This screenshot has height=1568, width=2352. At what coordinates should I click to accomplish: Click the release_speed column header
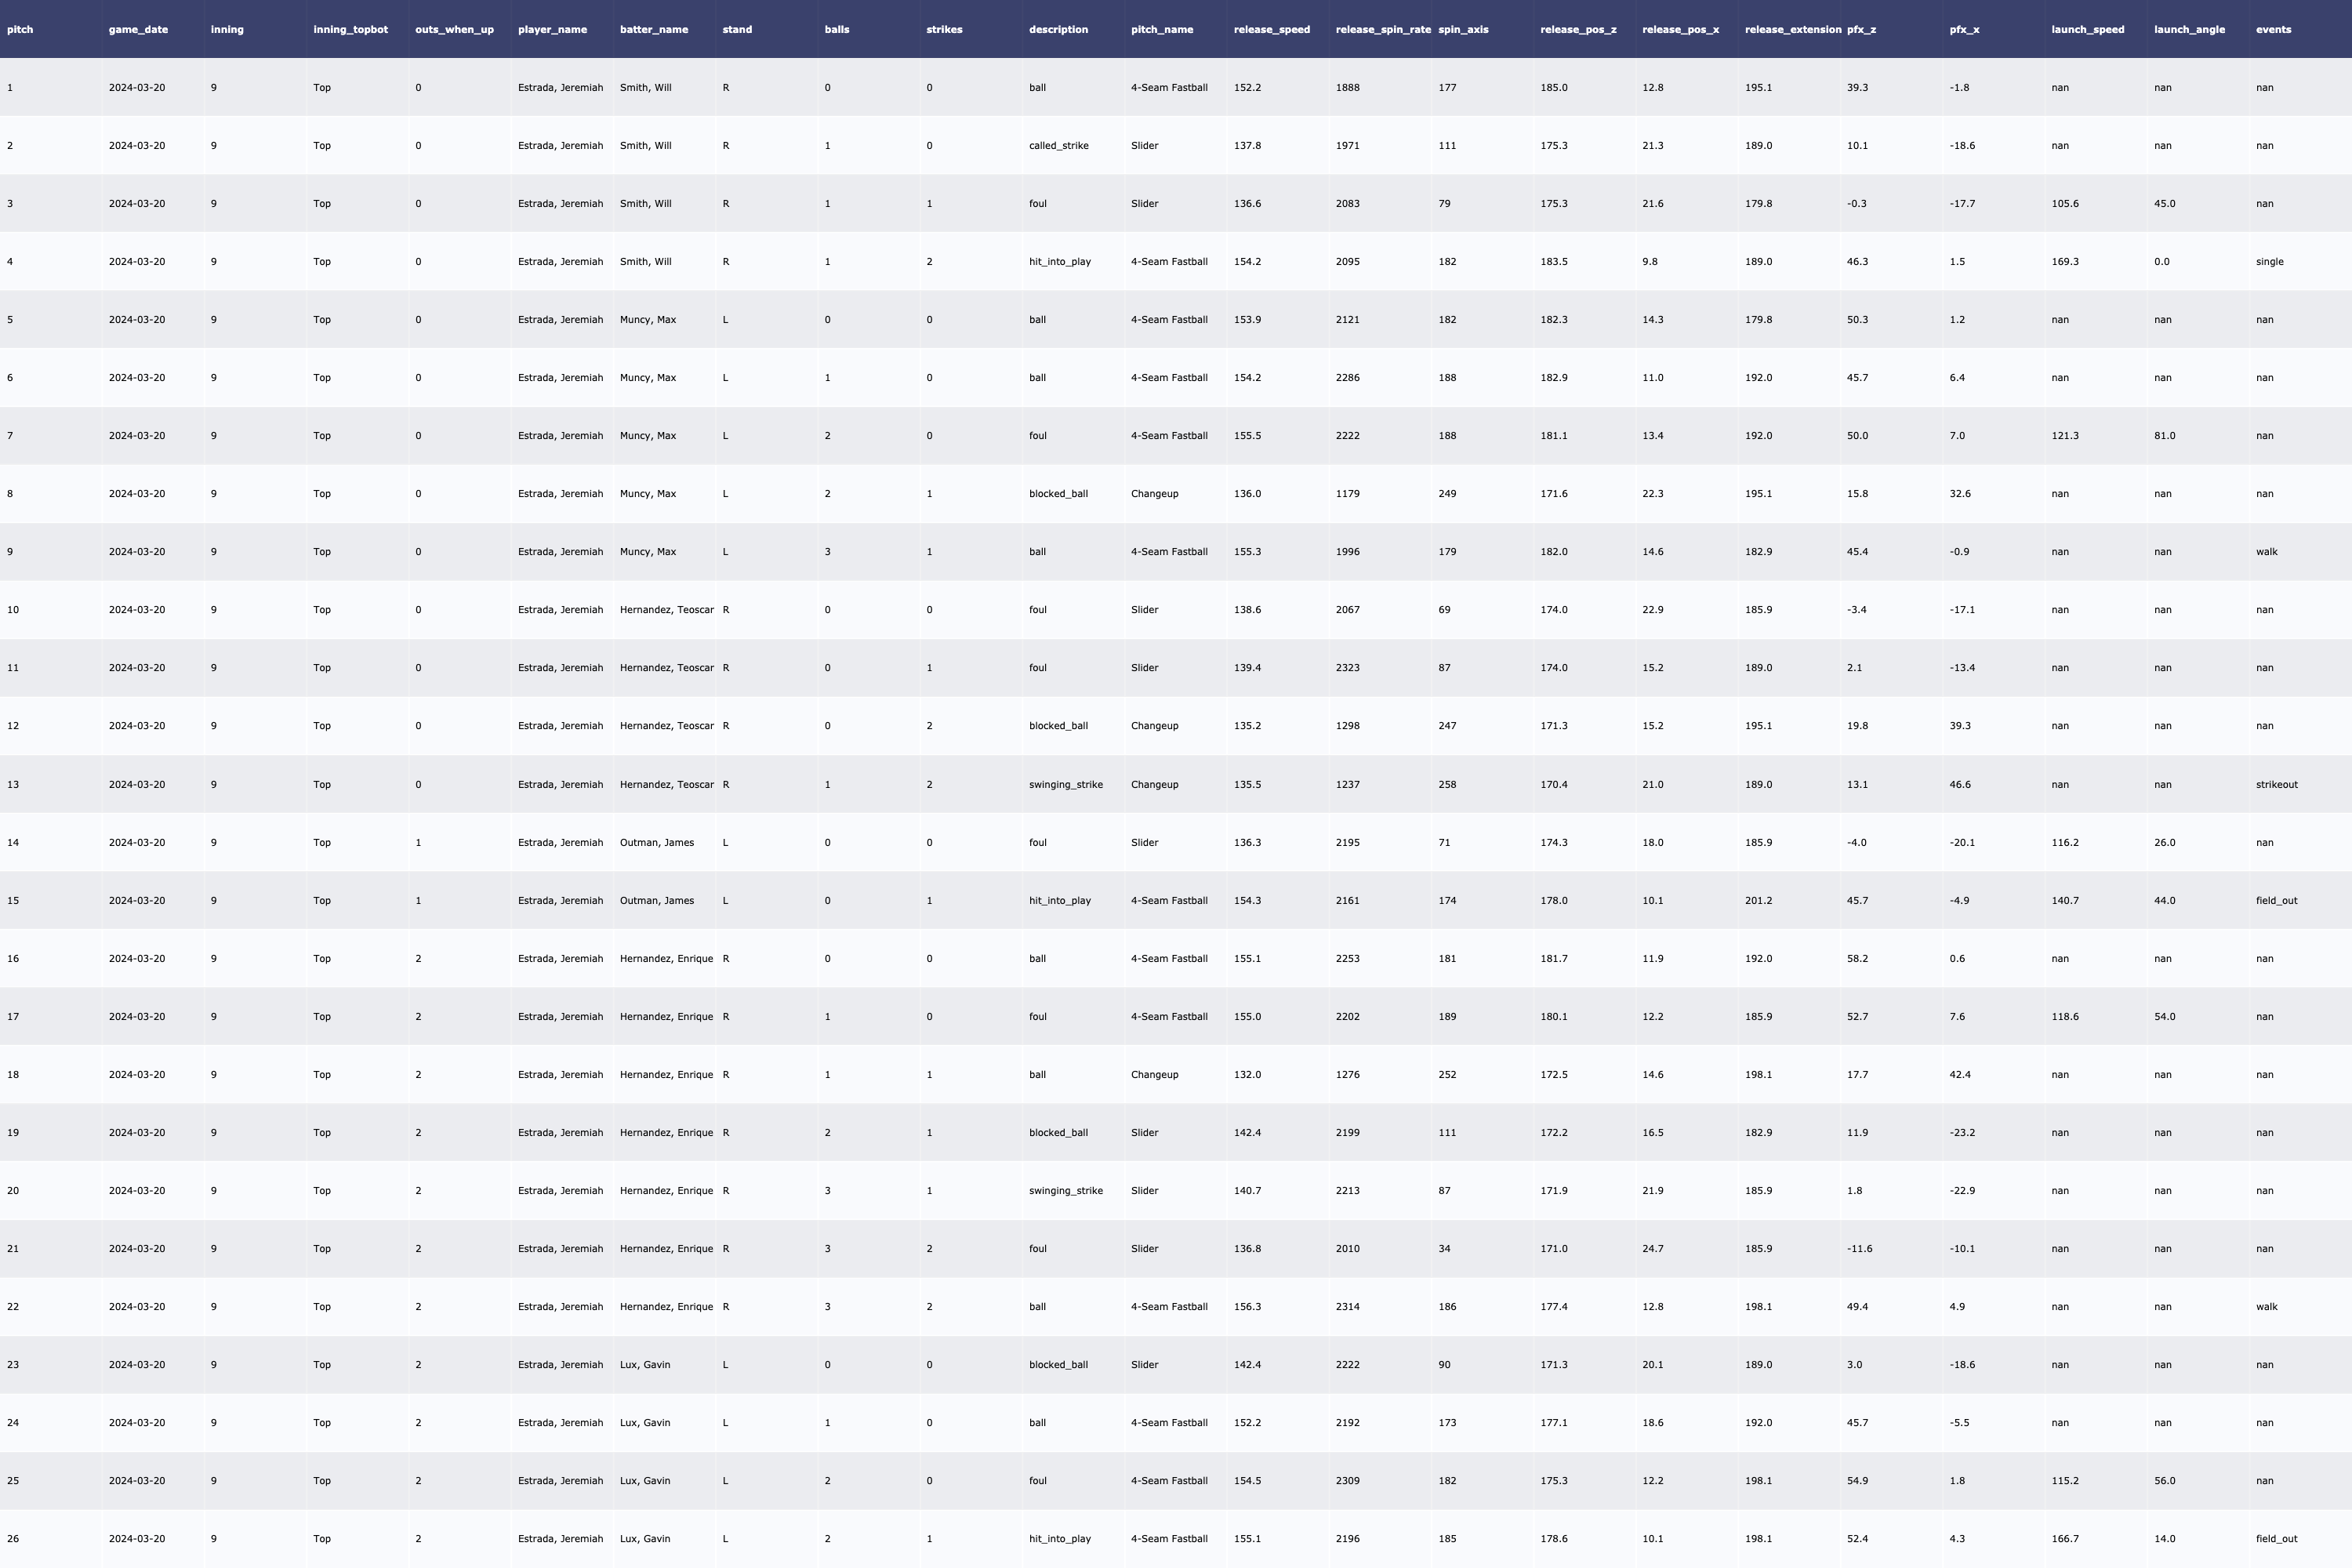coord(1271,29)
